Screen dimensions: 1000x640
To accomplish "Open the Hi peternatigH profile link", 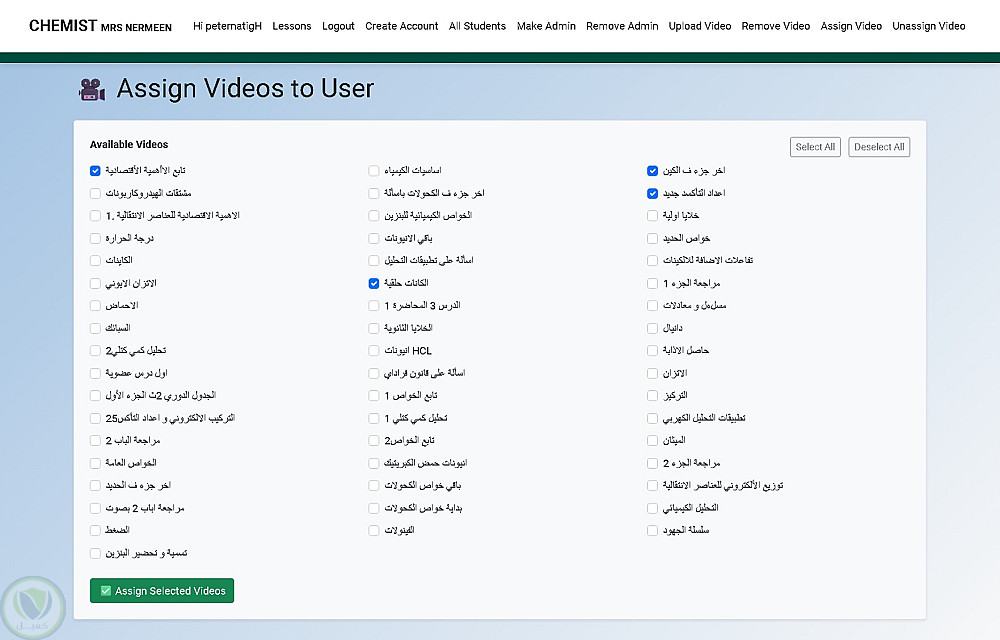I will point(227,26).
